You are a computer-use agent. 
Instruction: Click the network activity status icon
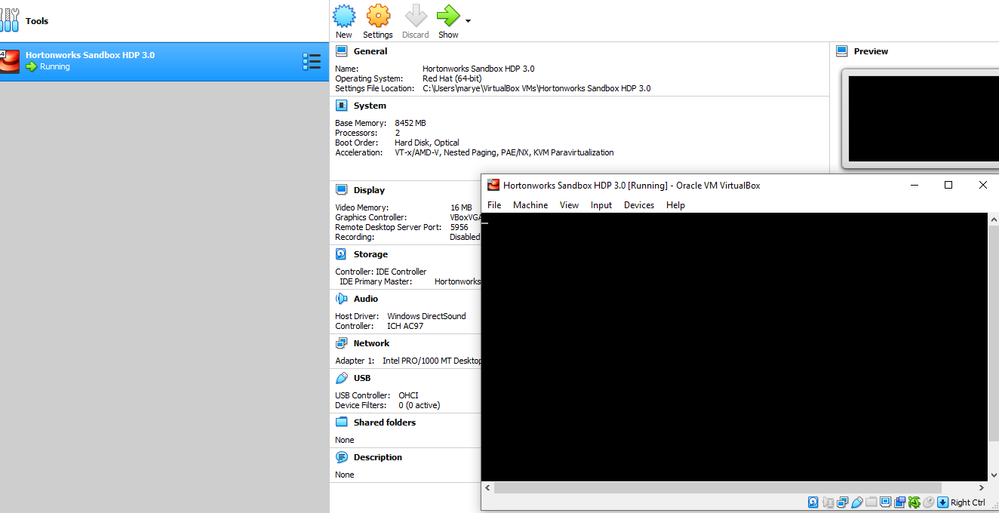842,503
